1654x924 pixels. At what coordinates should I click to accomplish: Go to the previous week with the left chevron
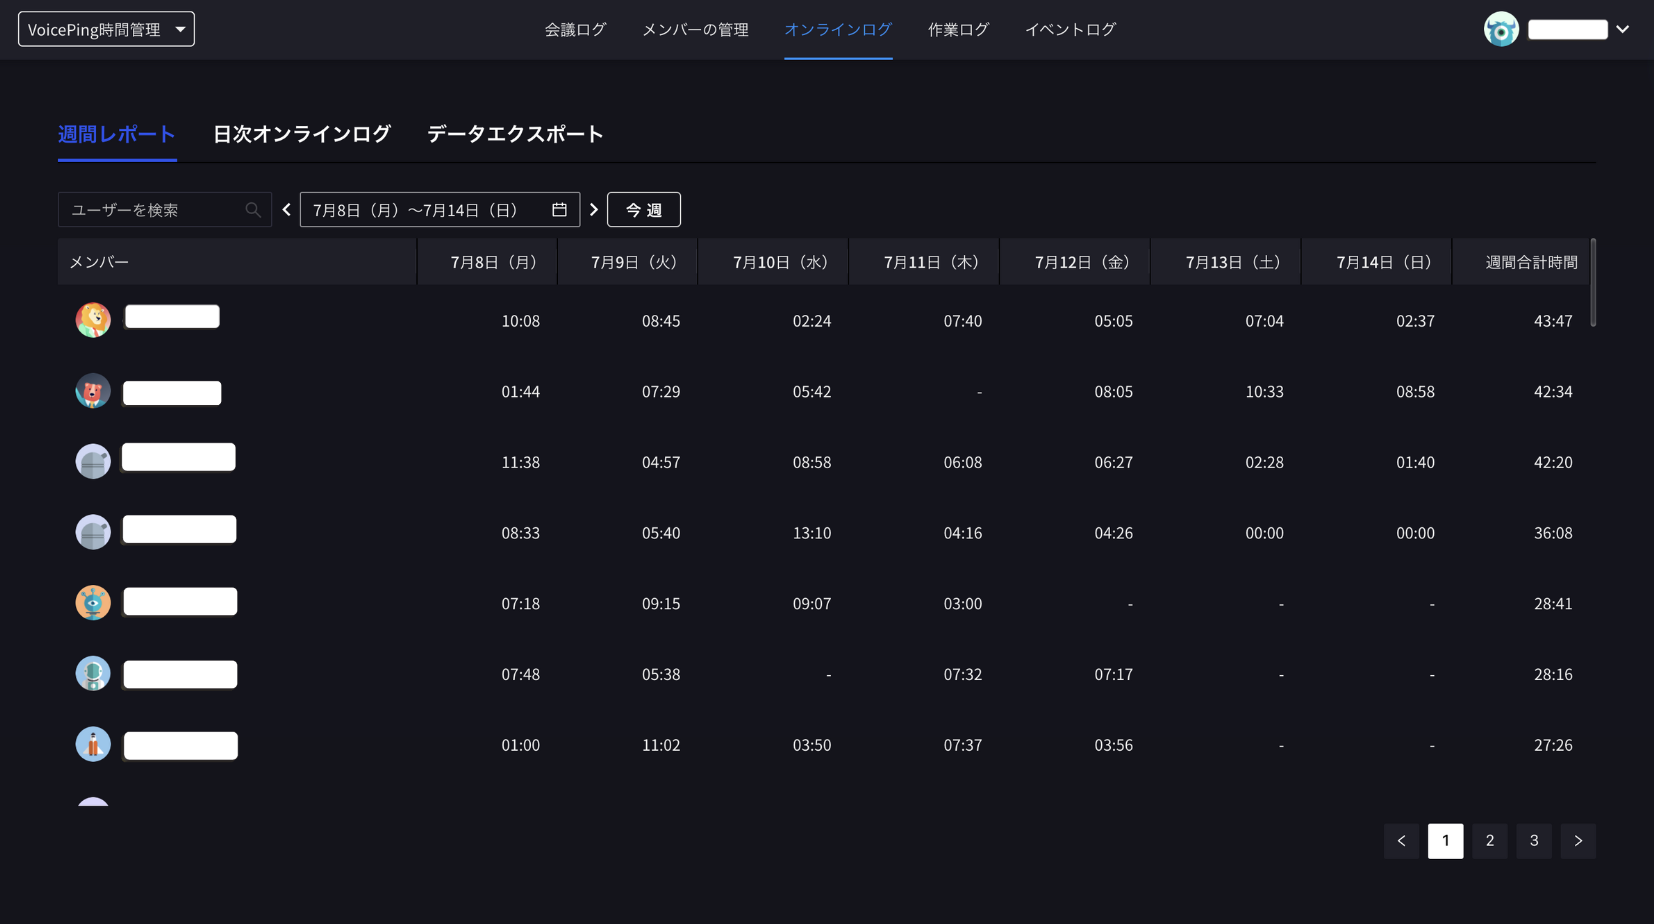[x=286, y=209]
